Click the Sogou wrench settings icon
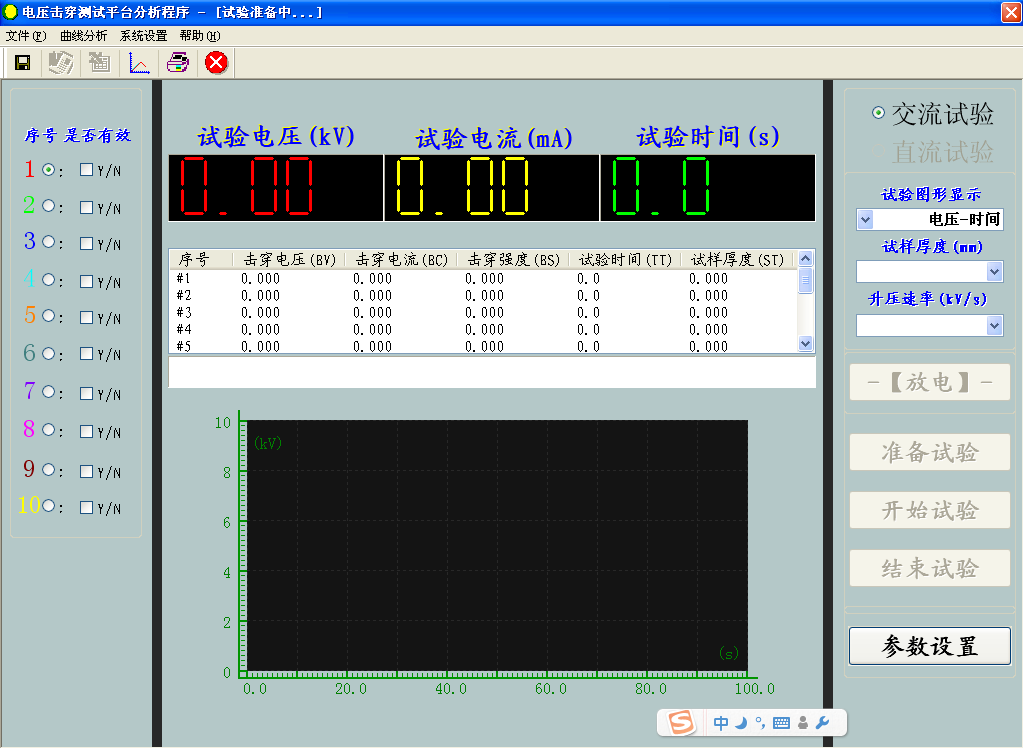 823,723
